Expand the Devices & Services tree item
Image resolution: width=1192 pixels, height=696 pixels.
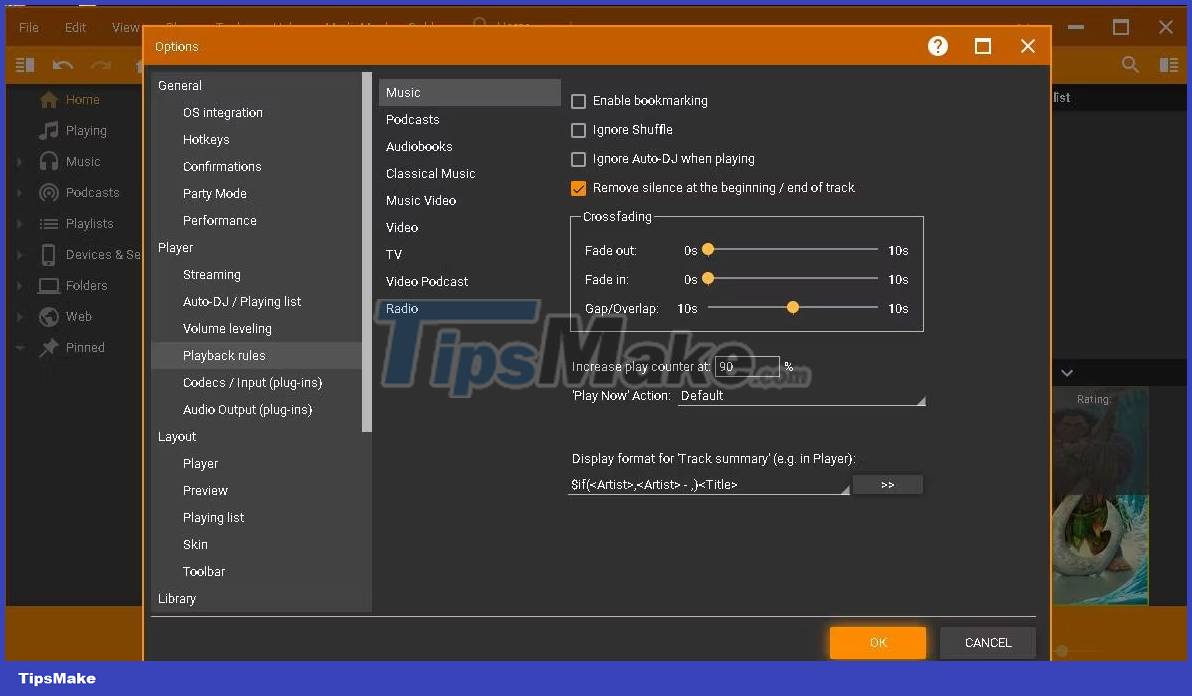click(20, 254)
